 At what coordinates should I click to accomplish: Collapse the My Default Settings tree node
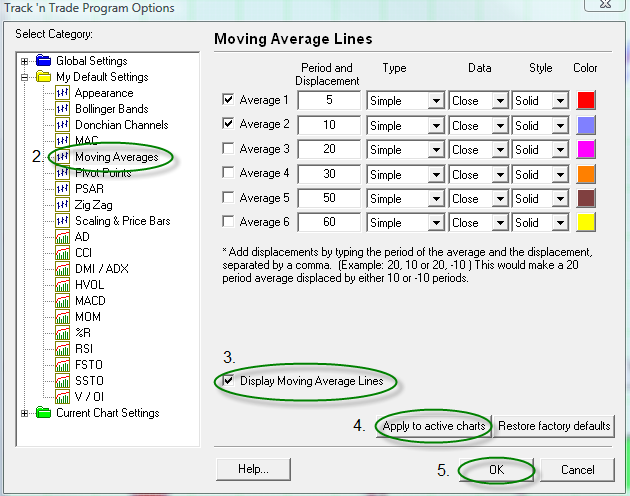point(25,77)
